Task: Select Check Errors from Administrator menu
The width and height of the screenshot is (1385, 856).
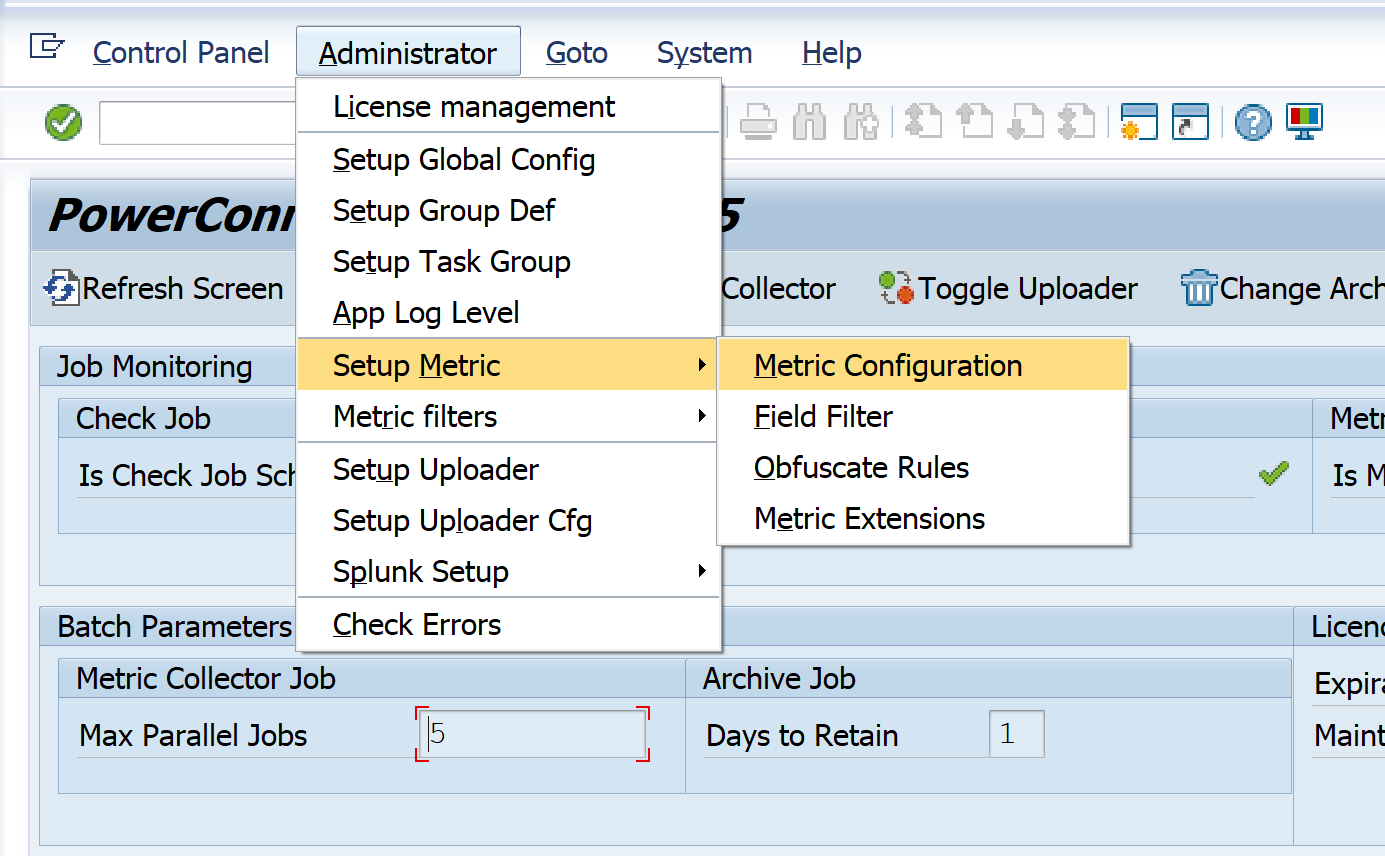Action: point(417,625)
